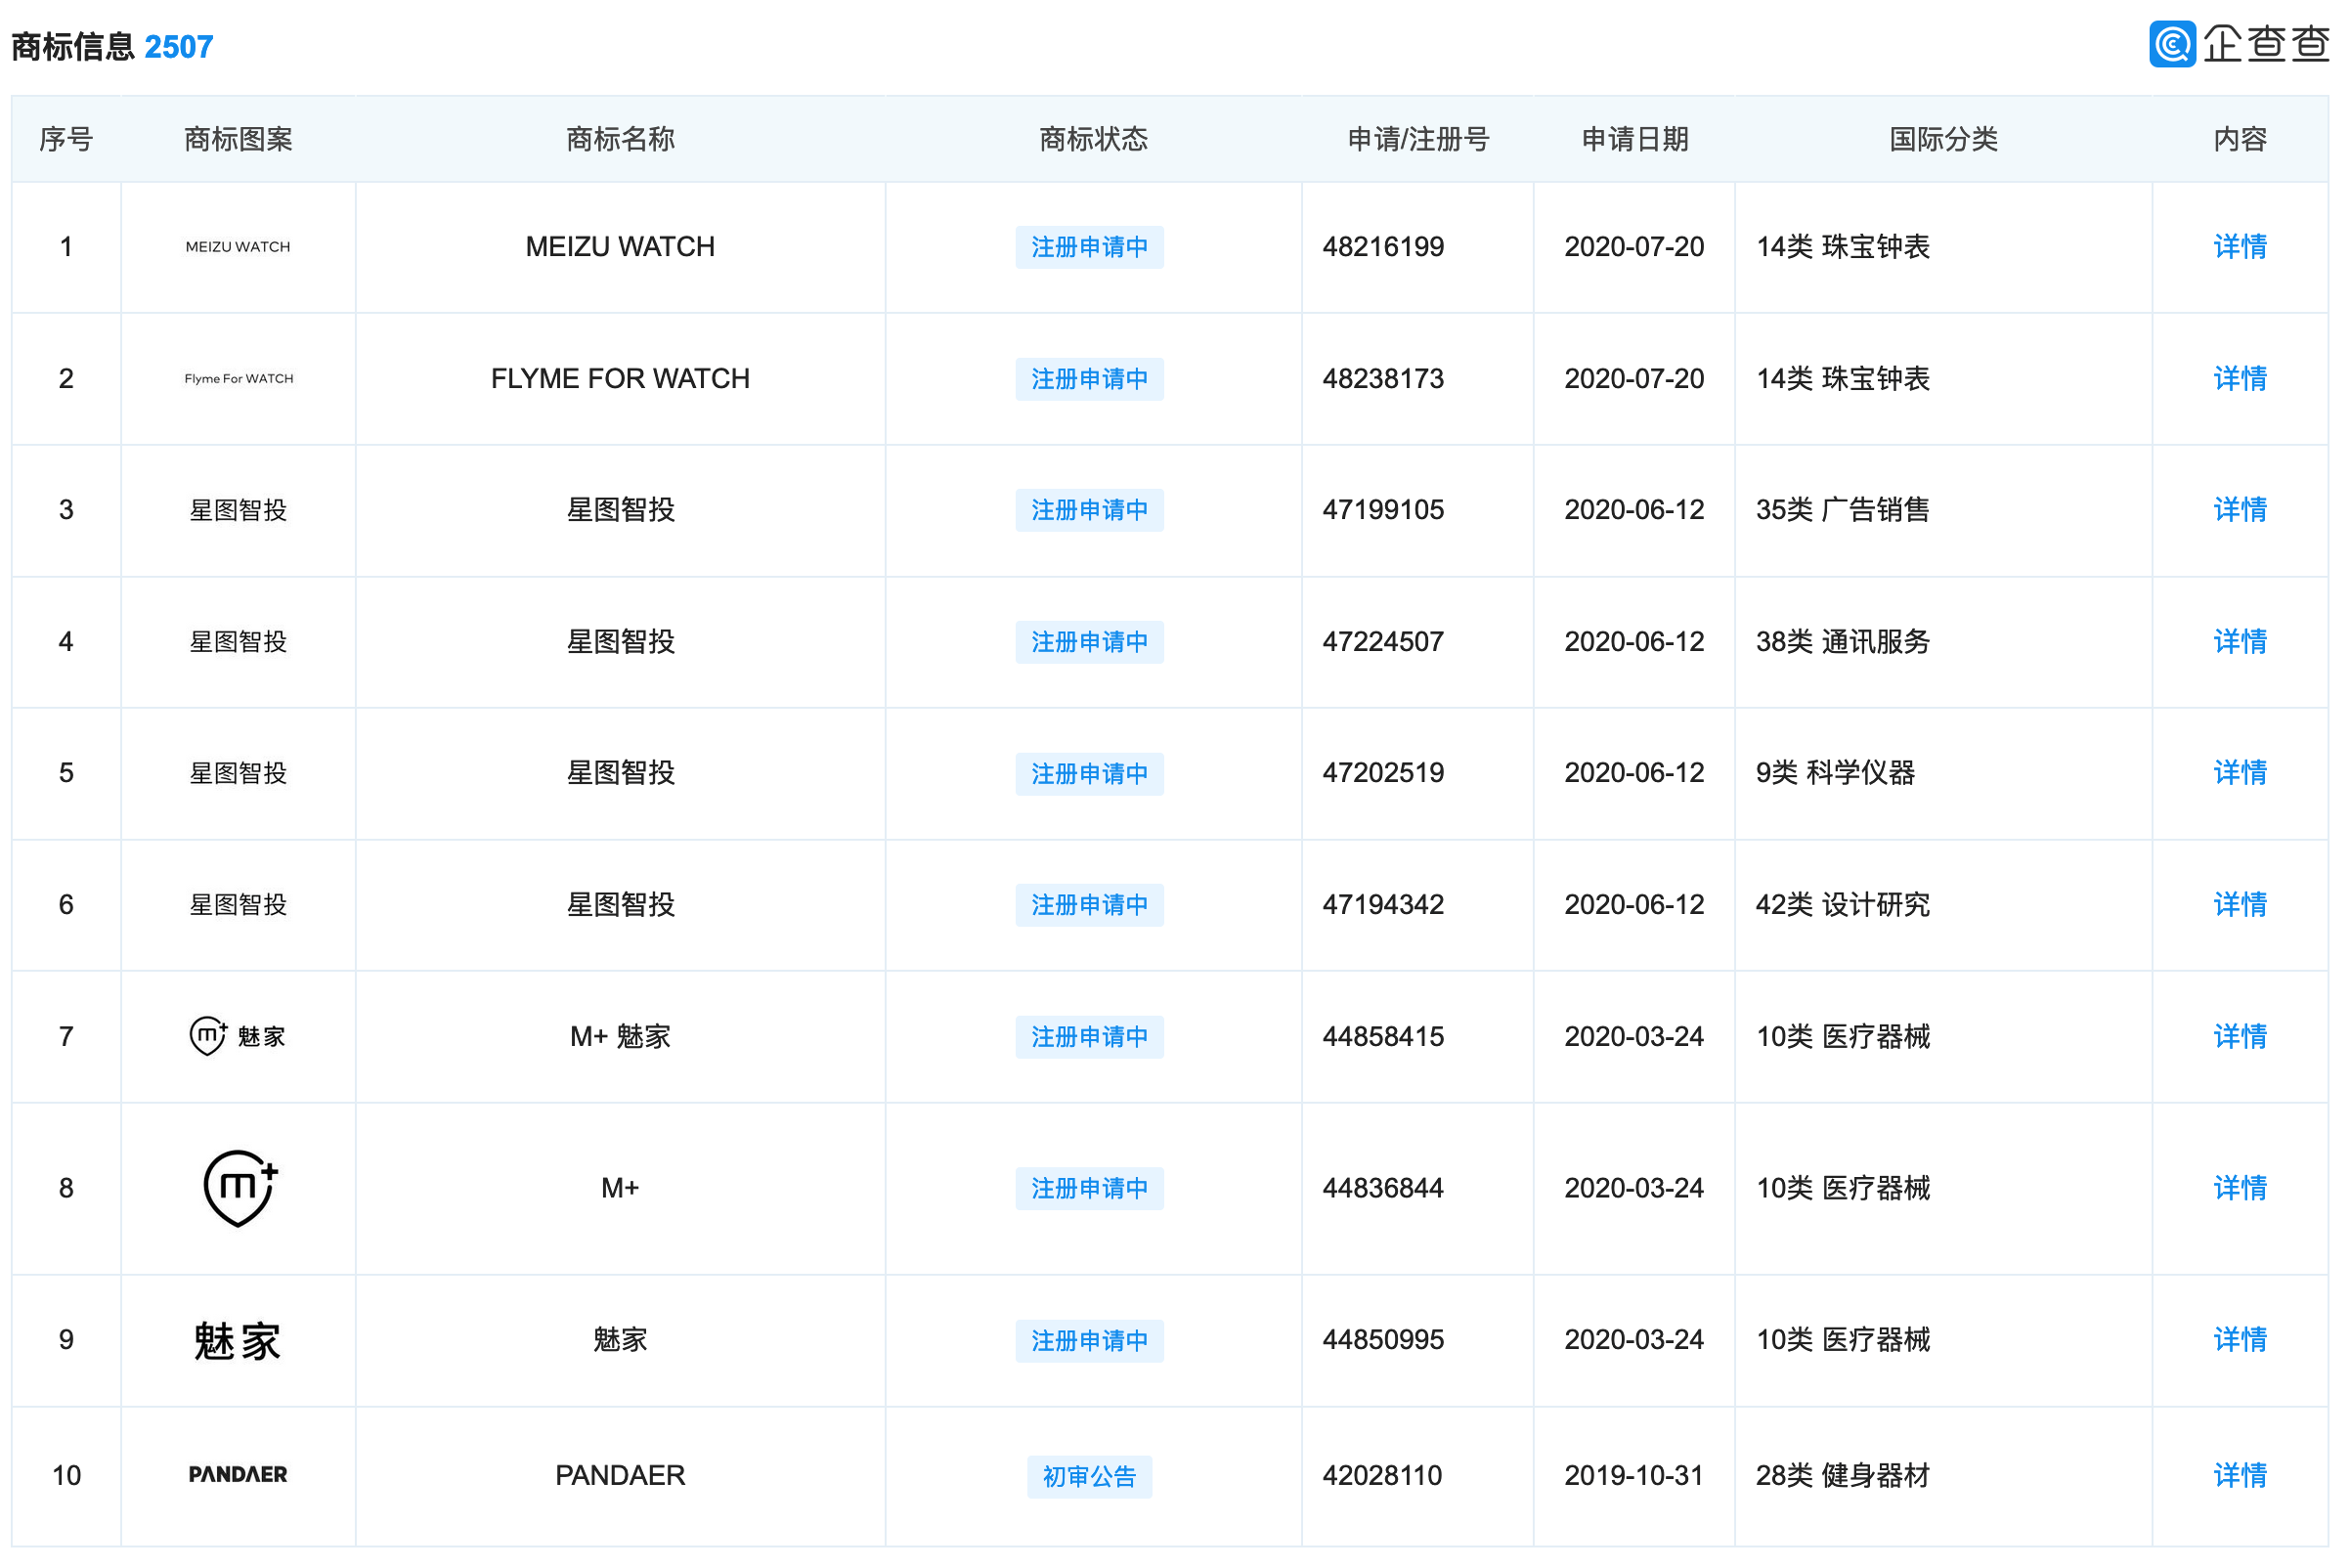The width and height of the screenshot is (2350, 1568).
Task: Open 详情 for M+ 魅家
Action: click(x=2239, y=1037)
